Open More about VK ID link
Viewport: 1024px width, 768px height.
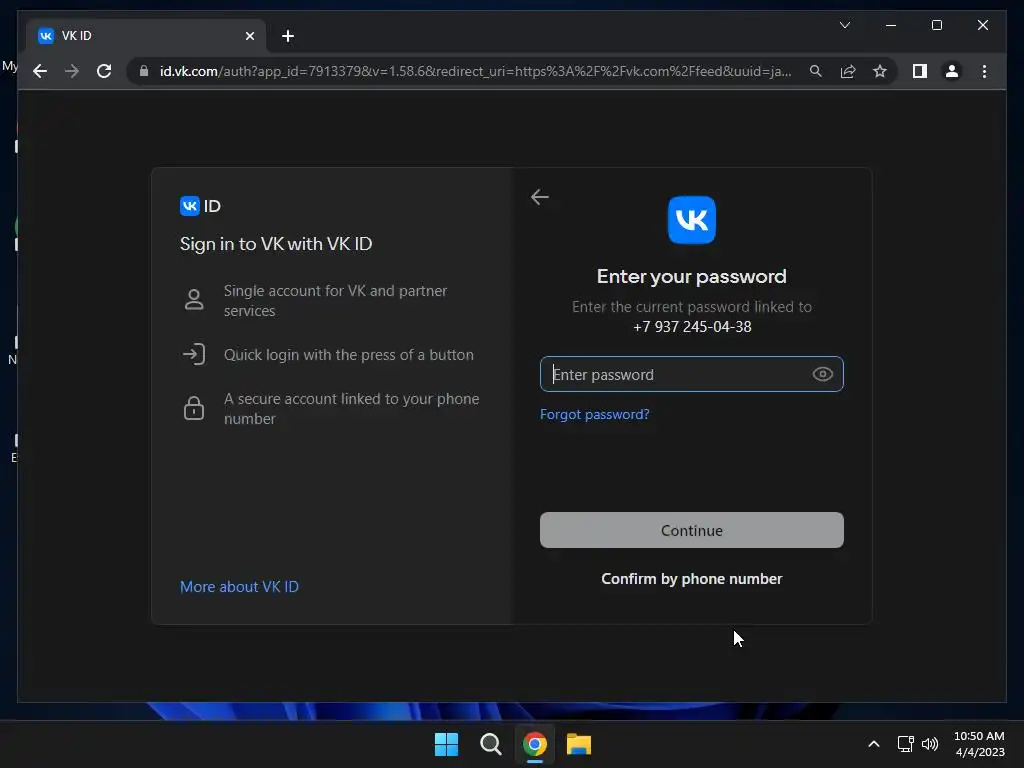click(x=239, y=586)
